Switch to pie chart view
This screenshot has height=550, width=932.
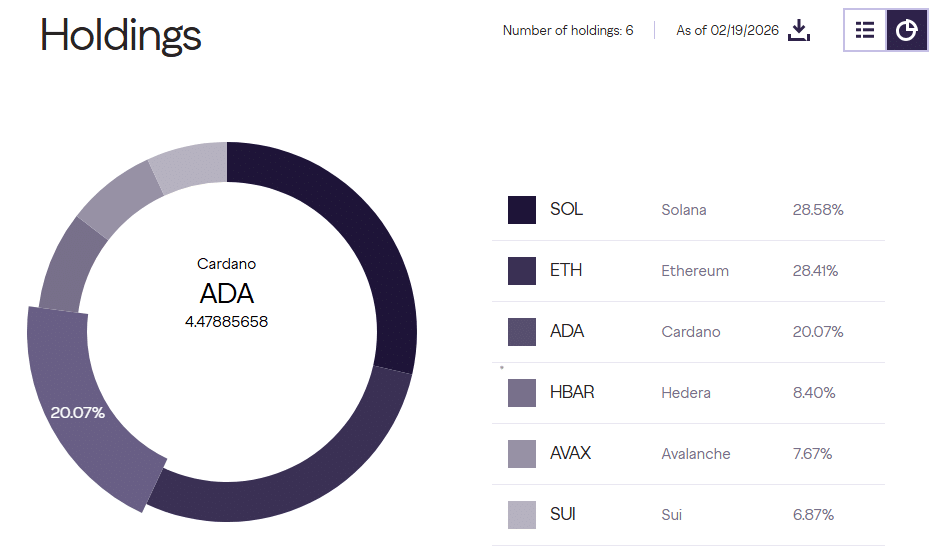pyautogui.click(x=906, y=30)
